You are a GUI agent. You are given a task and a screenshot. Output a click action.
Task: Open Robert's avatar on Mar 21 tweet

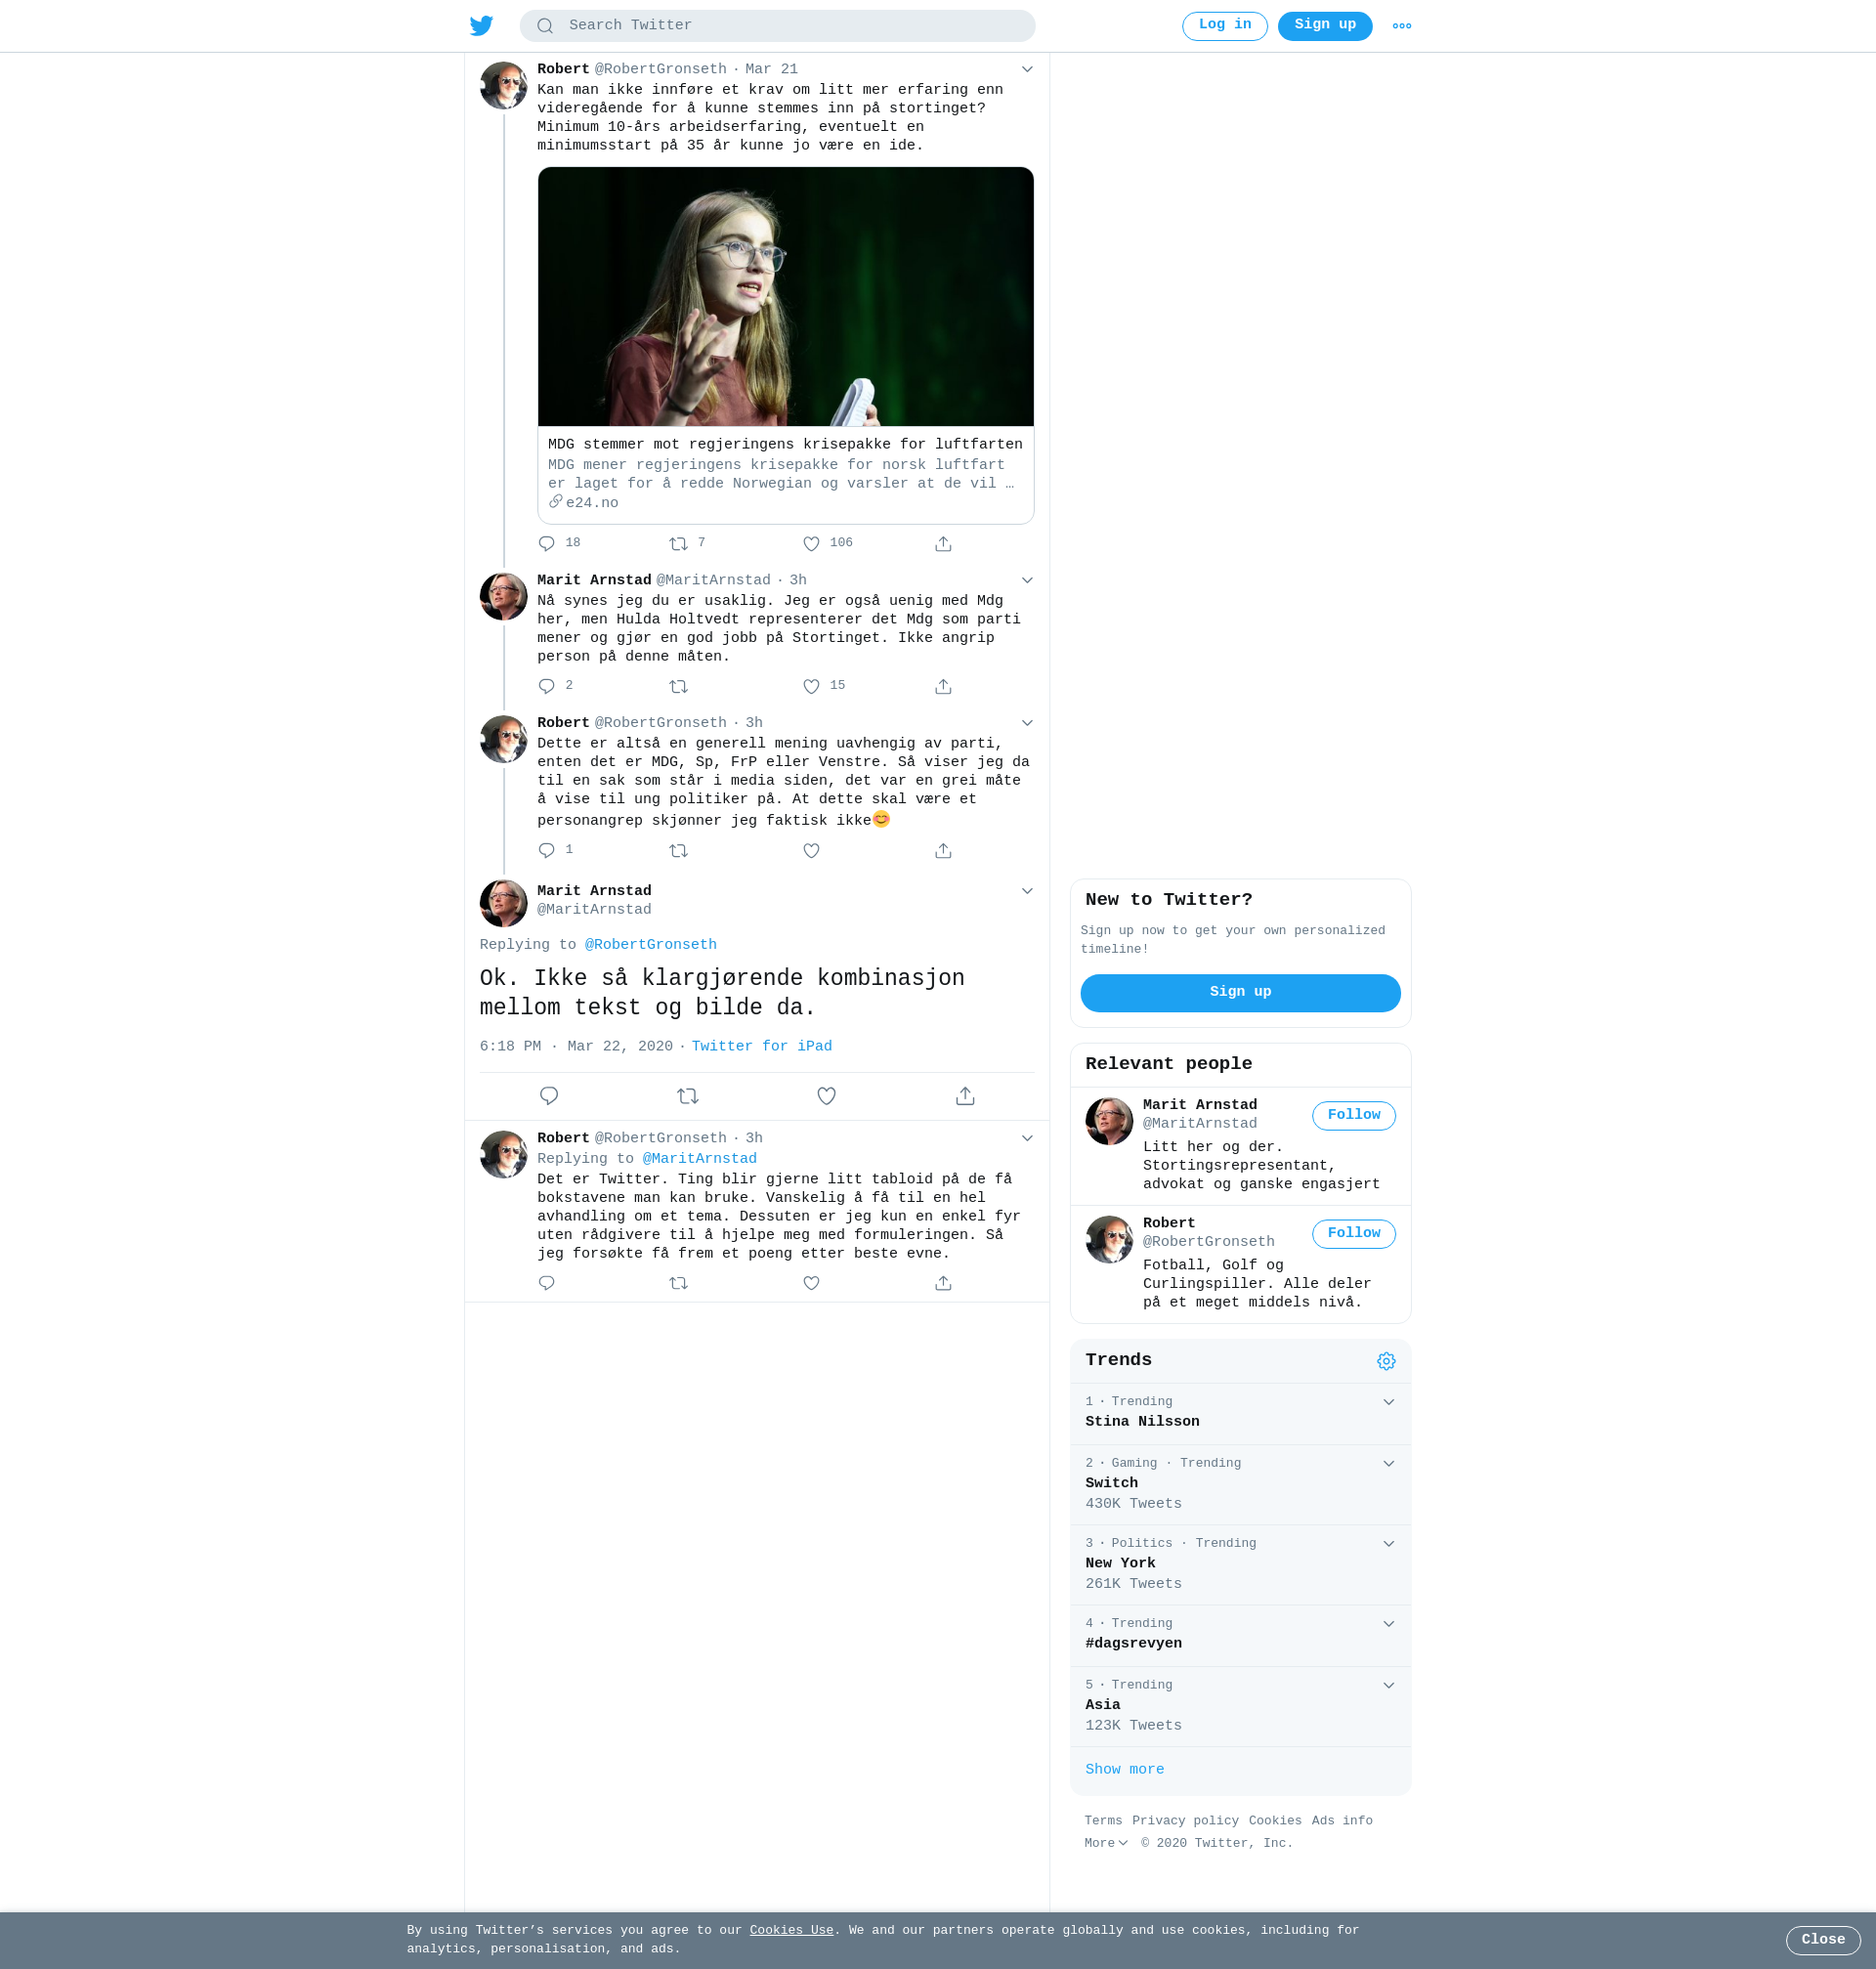pos(503,86)
